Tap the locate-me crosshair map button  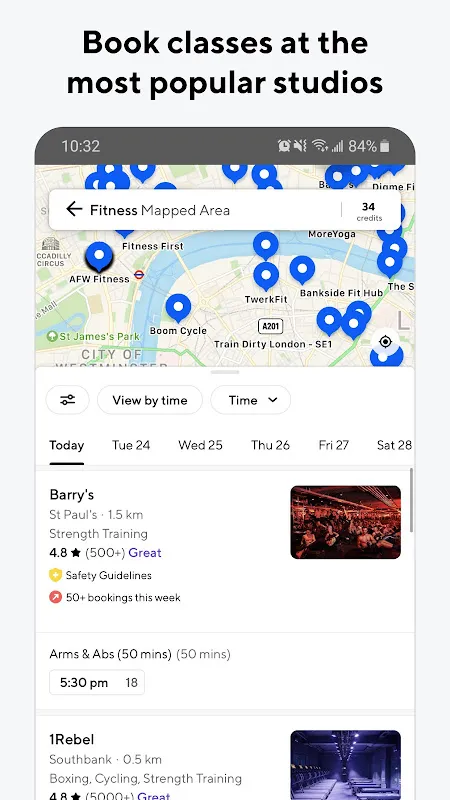click(x=386, y=341)
